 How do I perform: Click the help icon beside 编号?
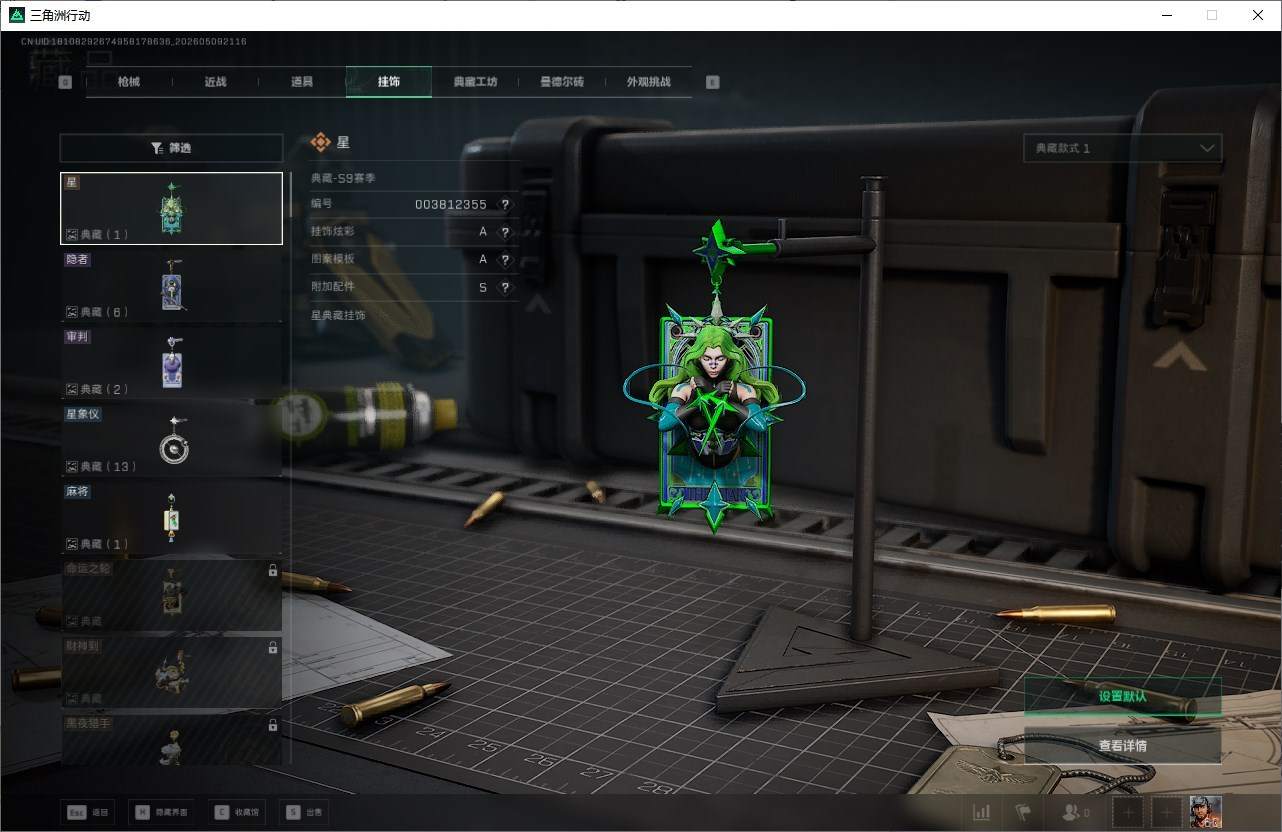(x=505, y=205)
